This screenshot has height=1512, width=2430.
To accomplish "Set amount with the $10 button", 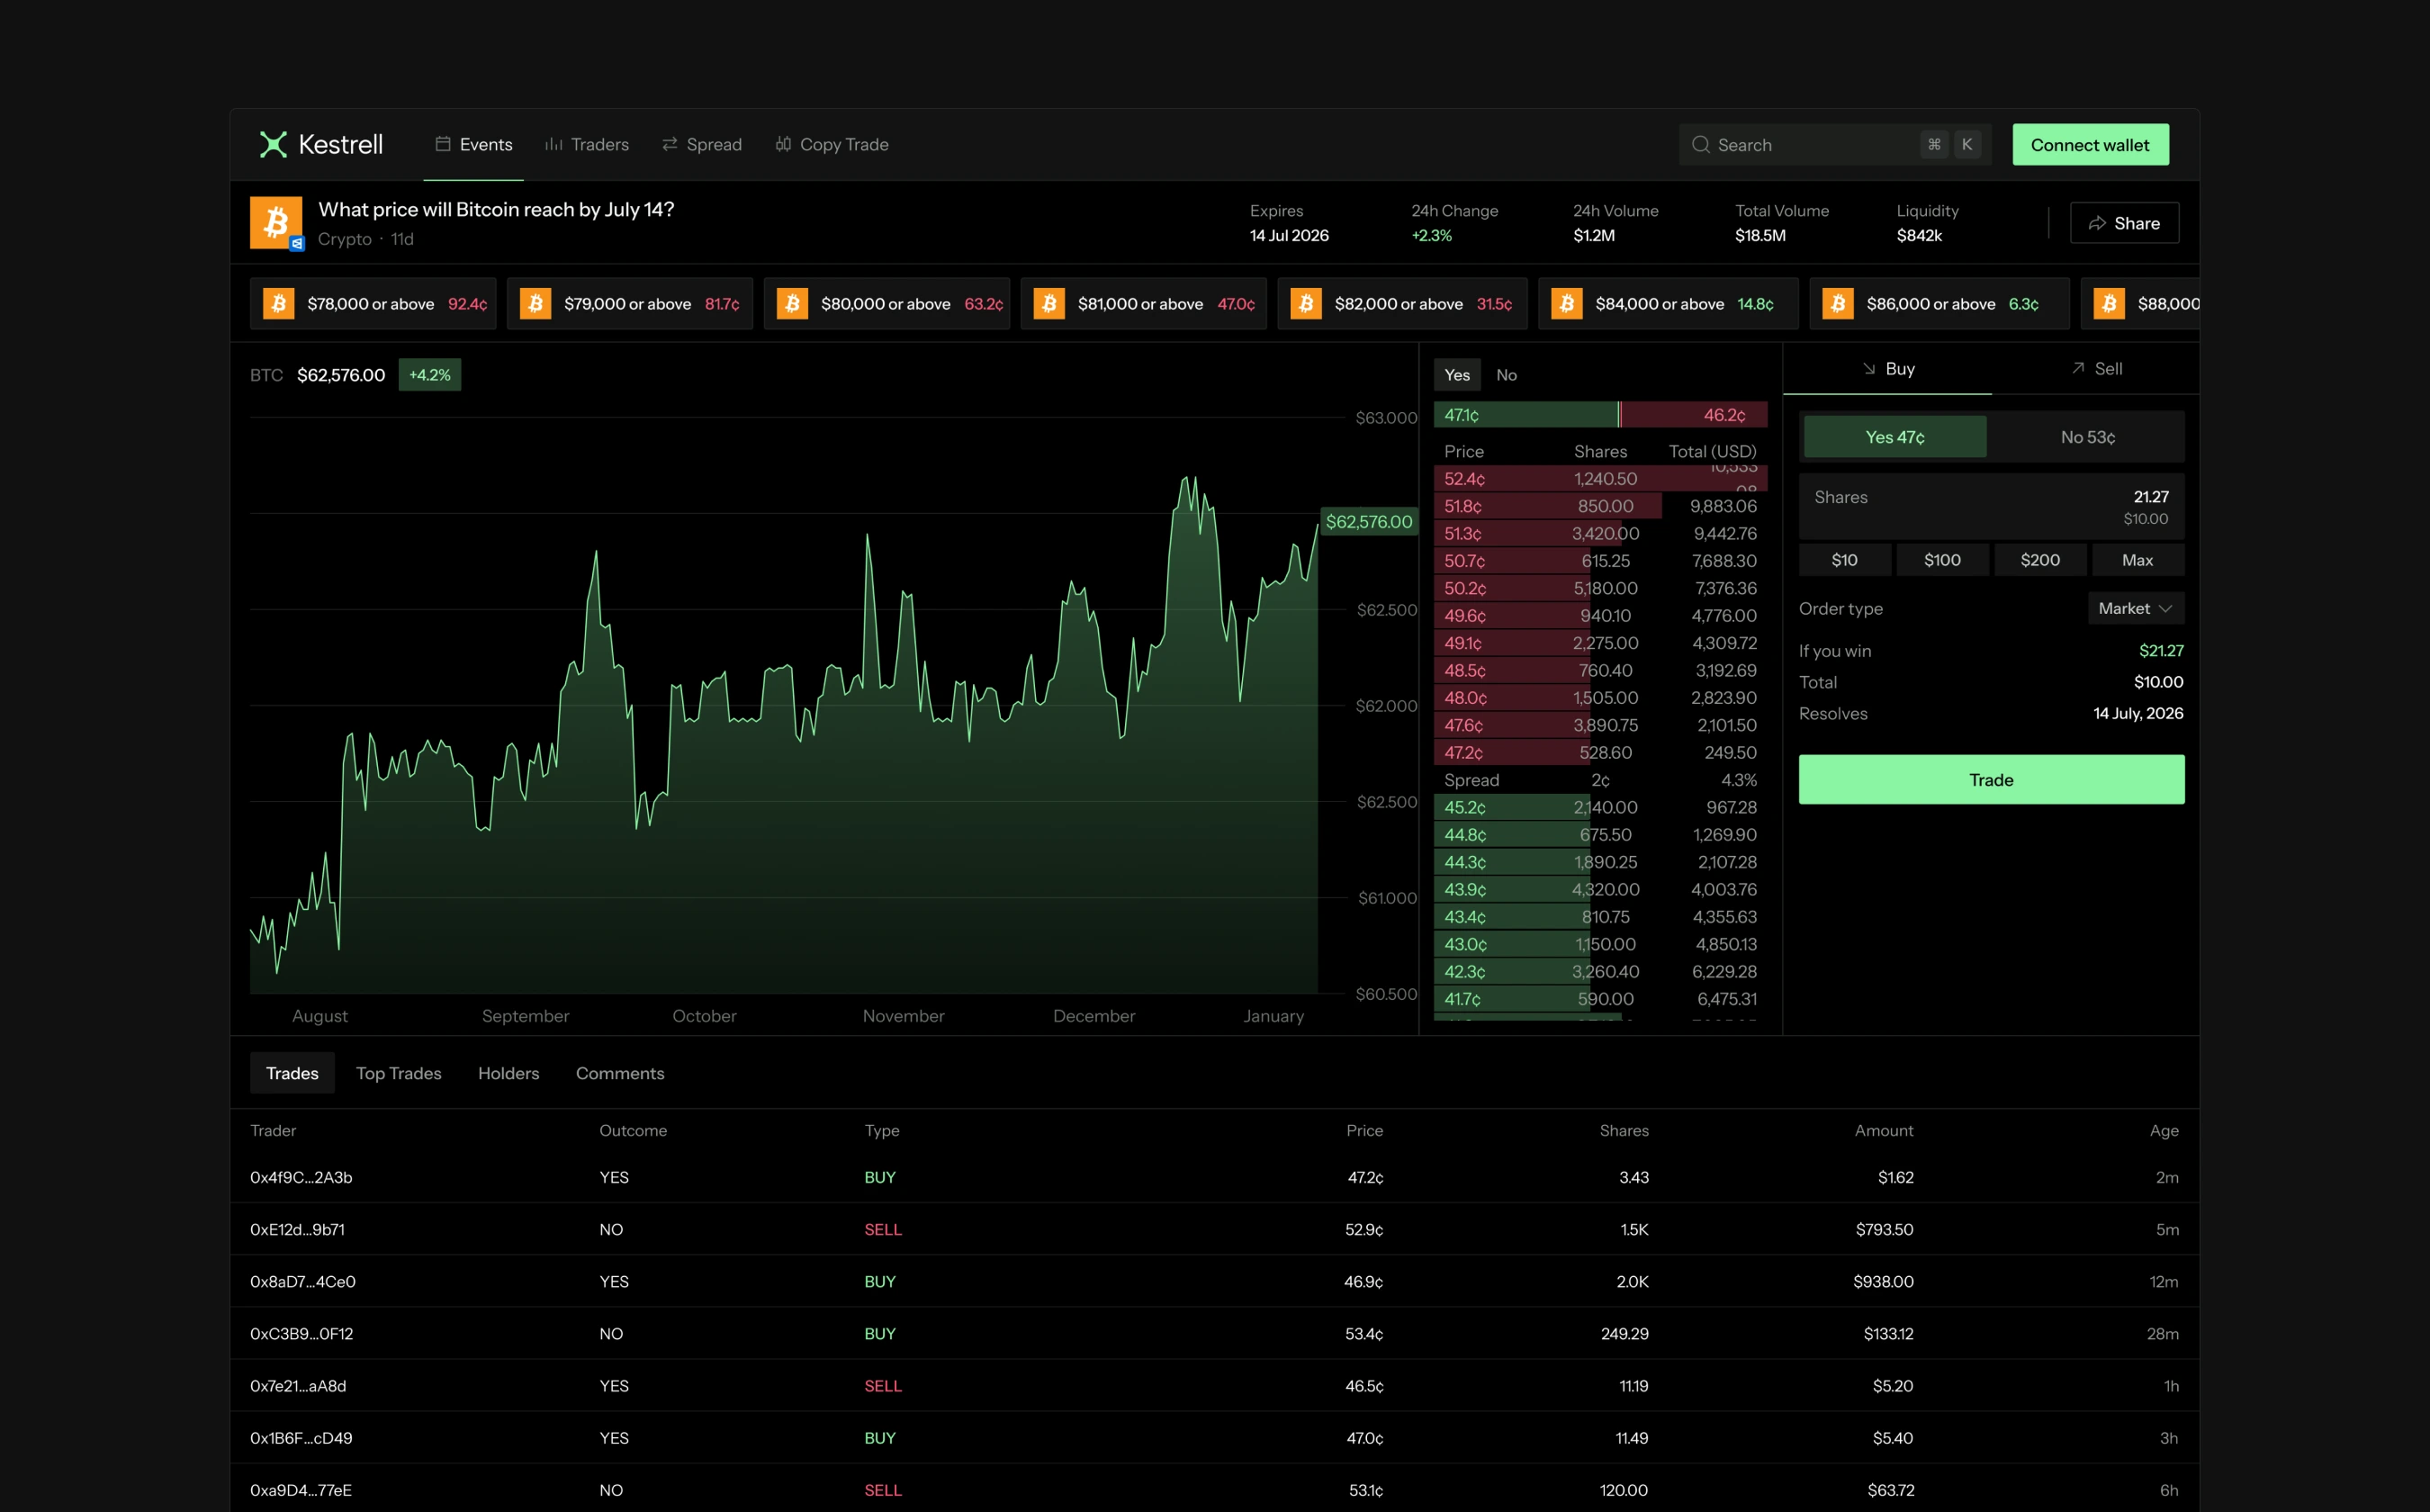I will (1844, 560).
